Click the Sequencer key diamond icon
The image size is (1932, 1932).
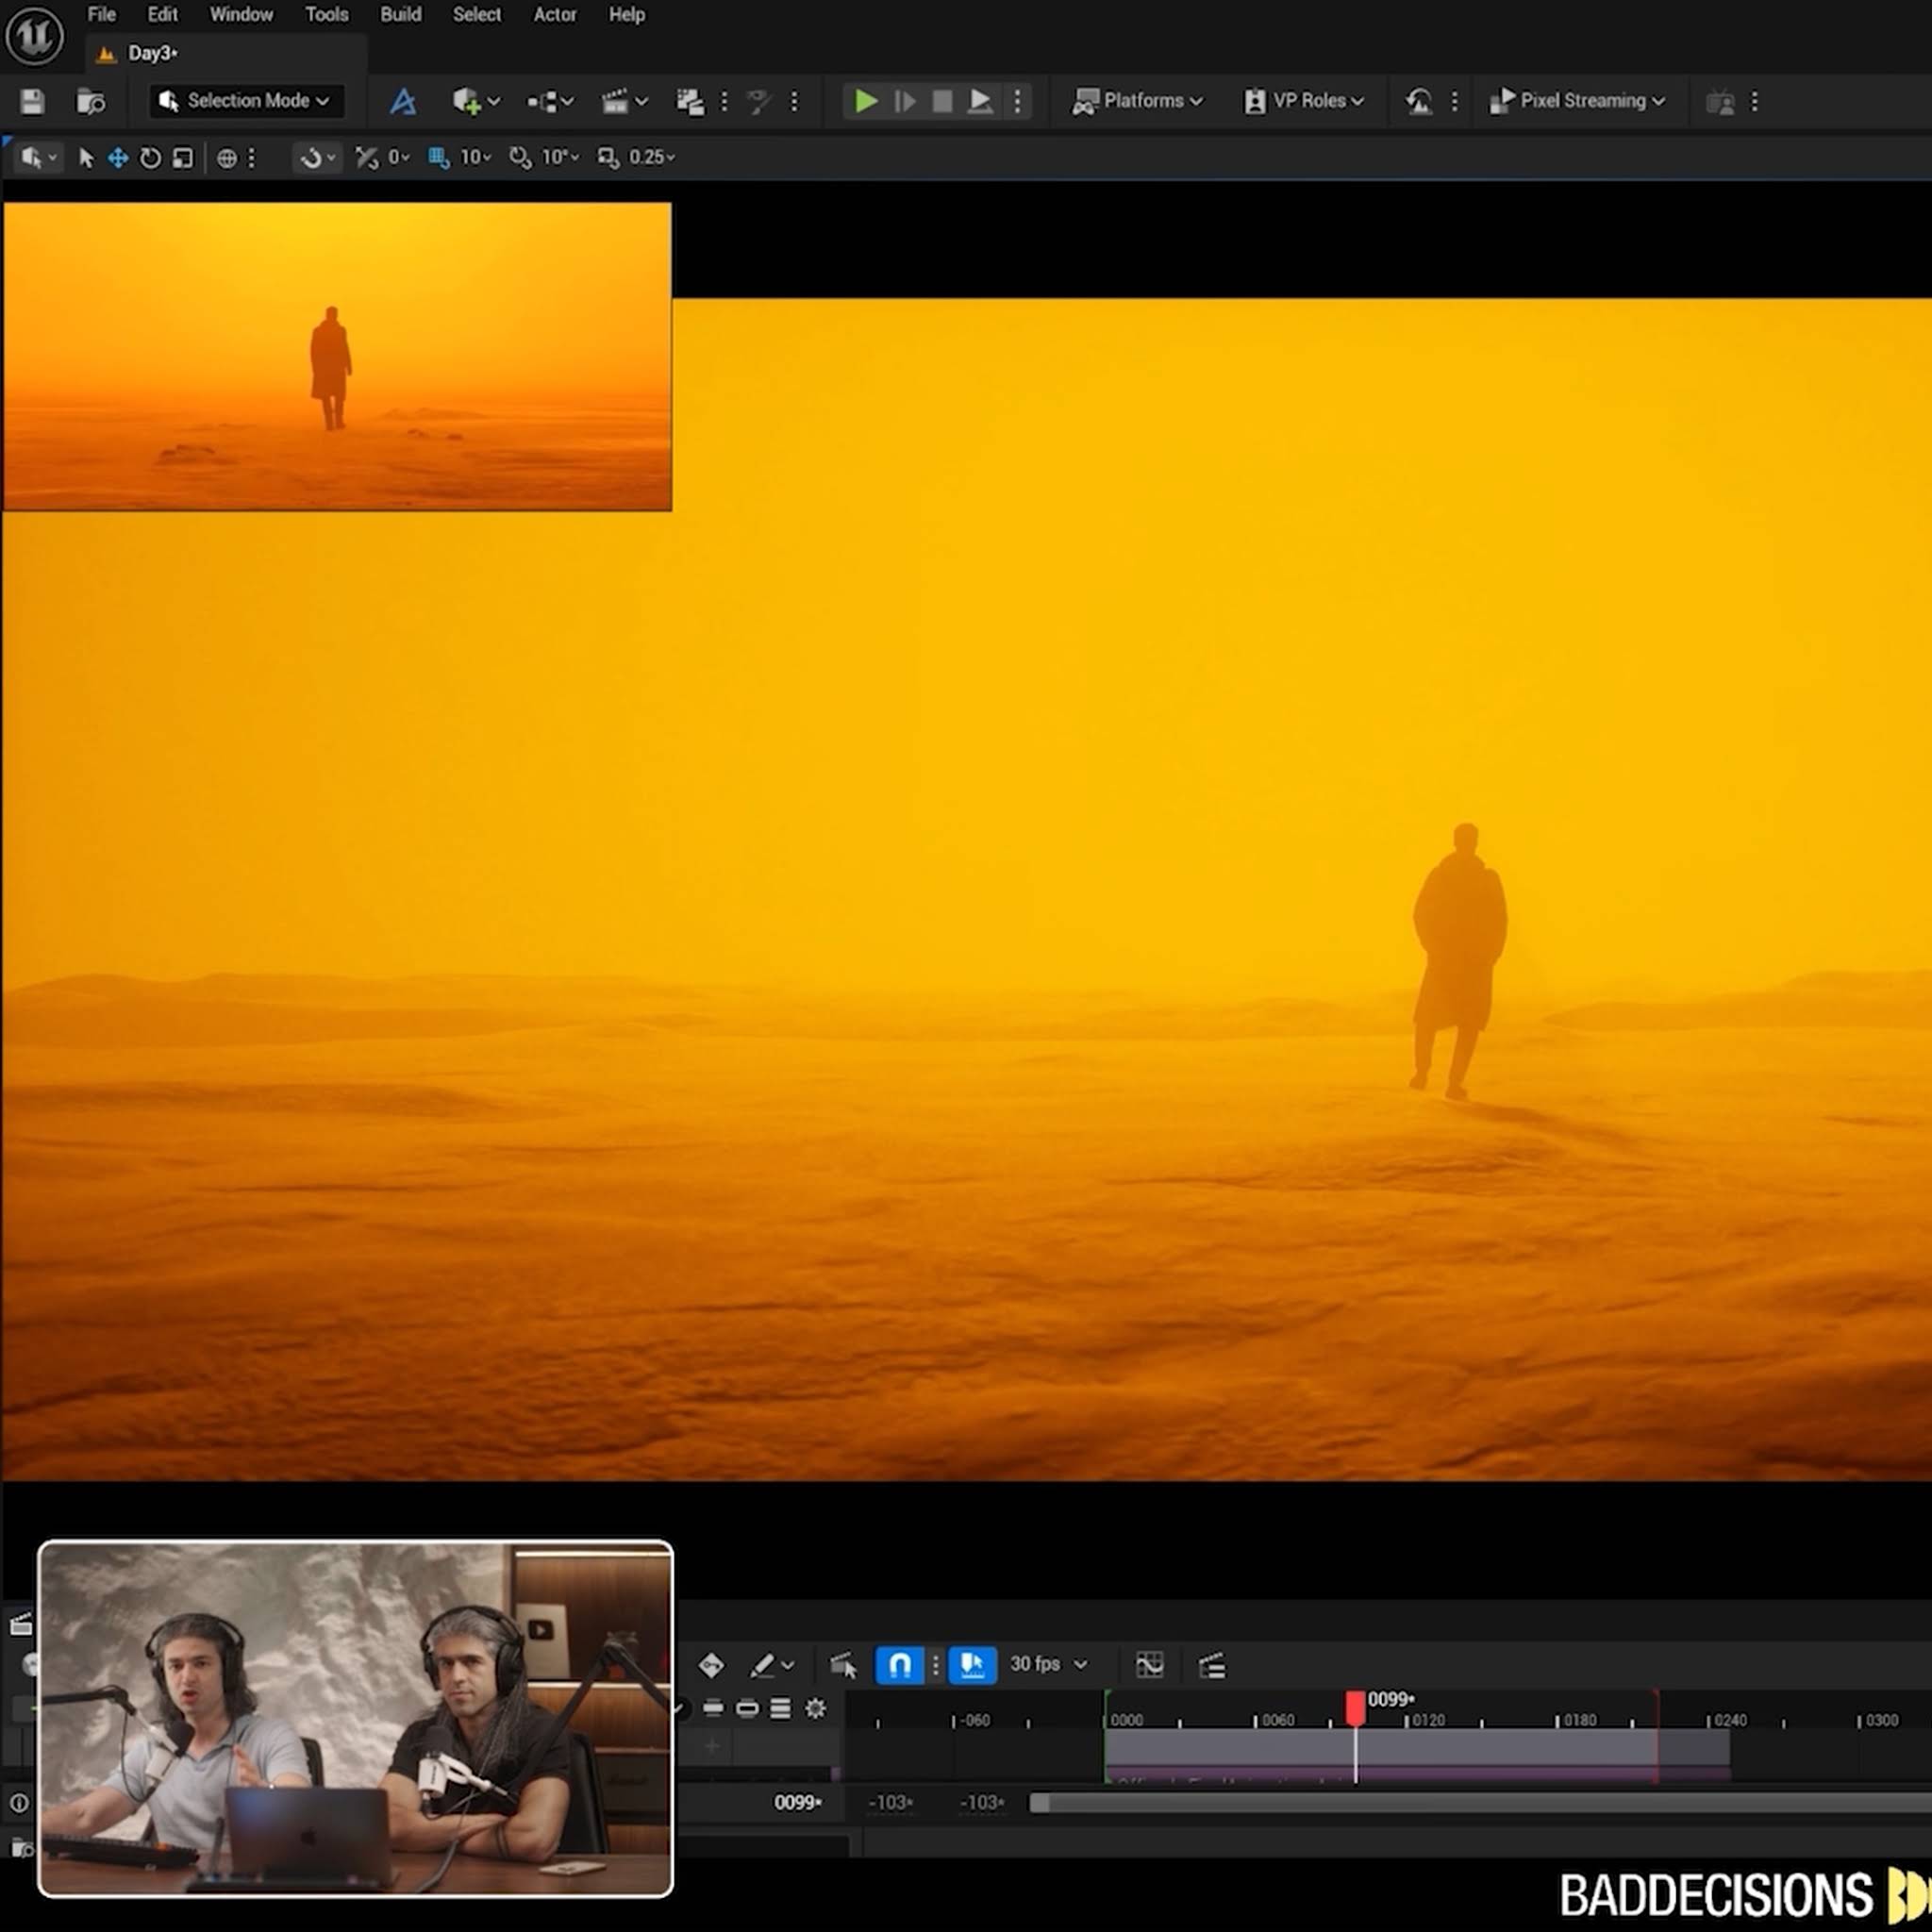(x=711, y=1665)
